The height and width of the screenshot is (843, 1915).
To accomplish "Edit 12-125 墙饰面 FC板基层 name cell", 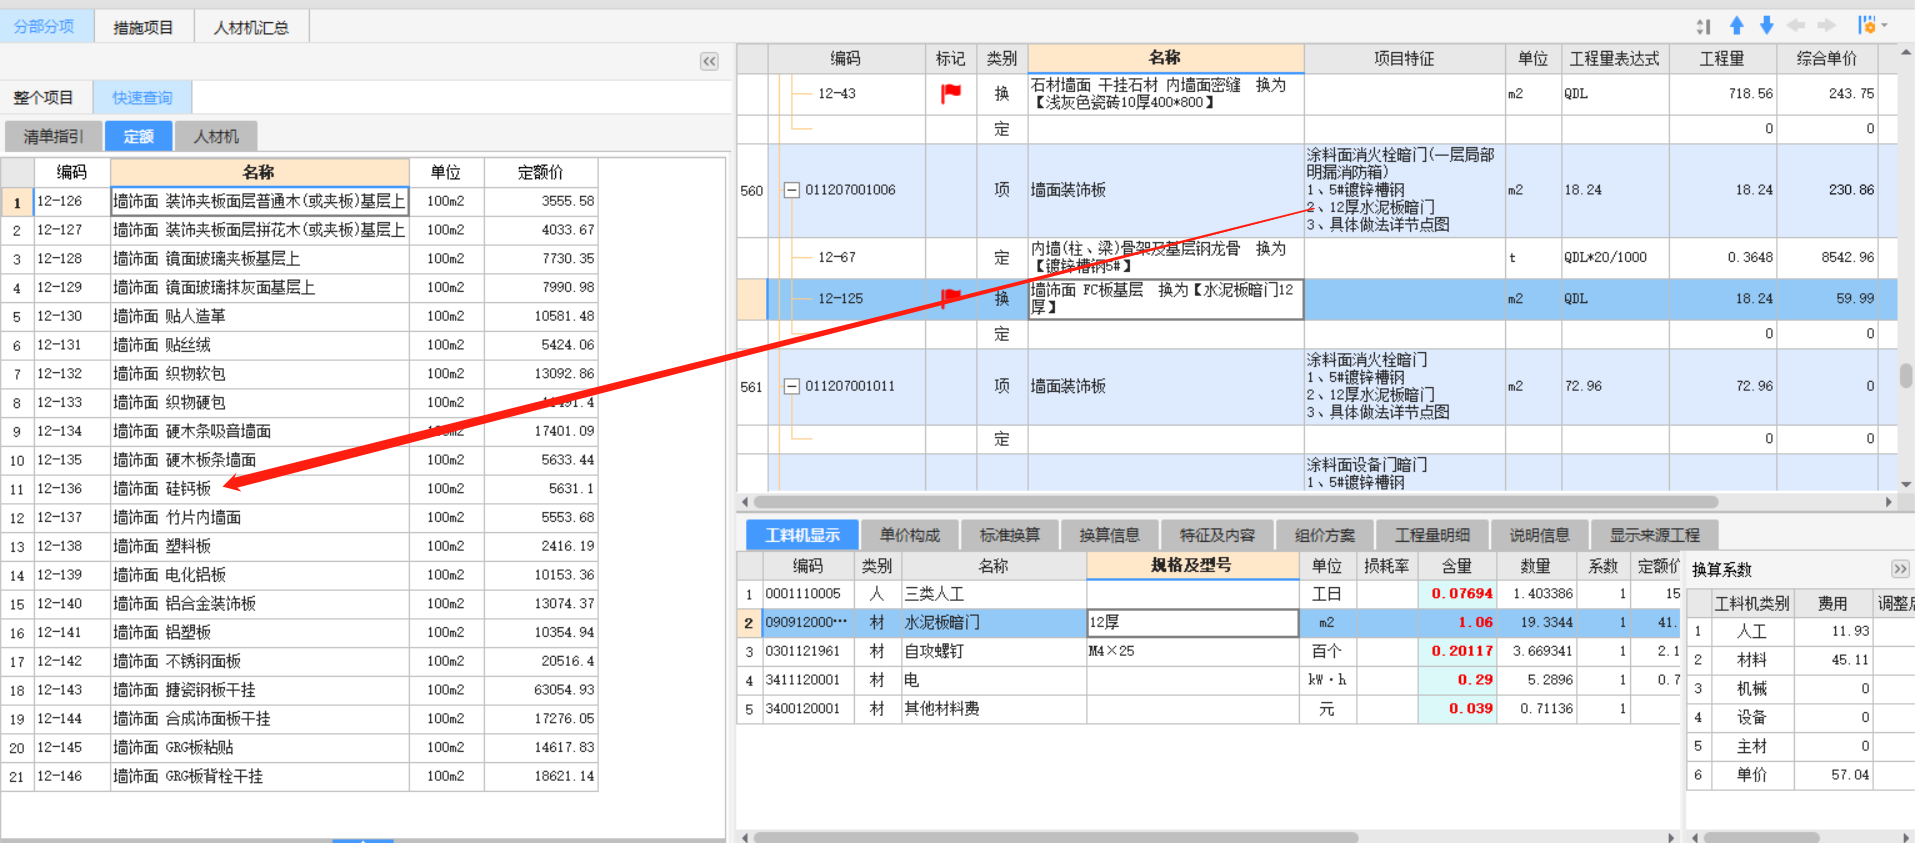I will (x=1166, y=299).
